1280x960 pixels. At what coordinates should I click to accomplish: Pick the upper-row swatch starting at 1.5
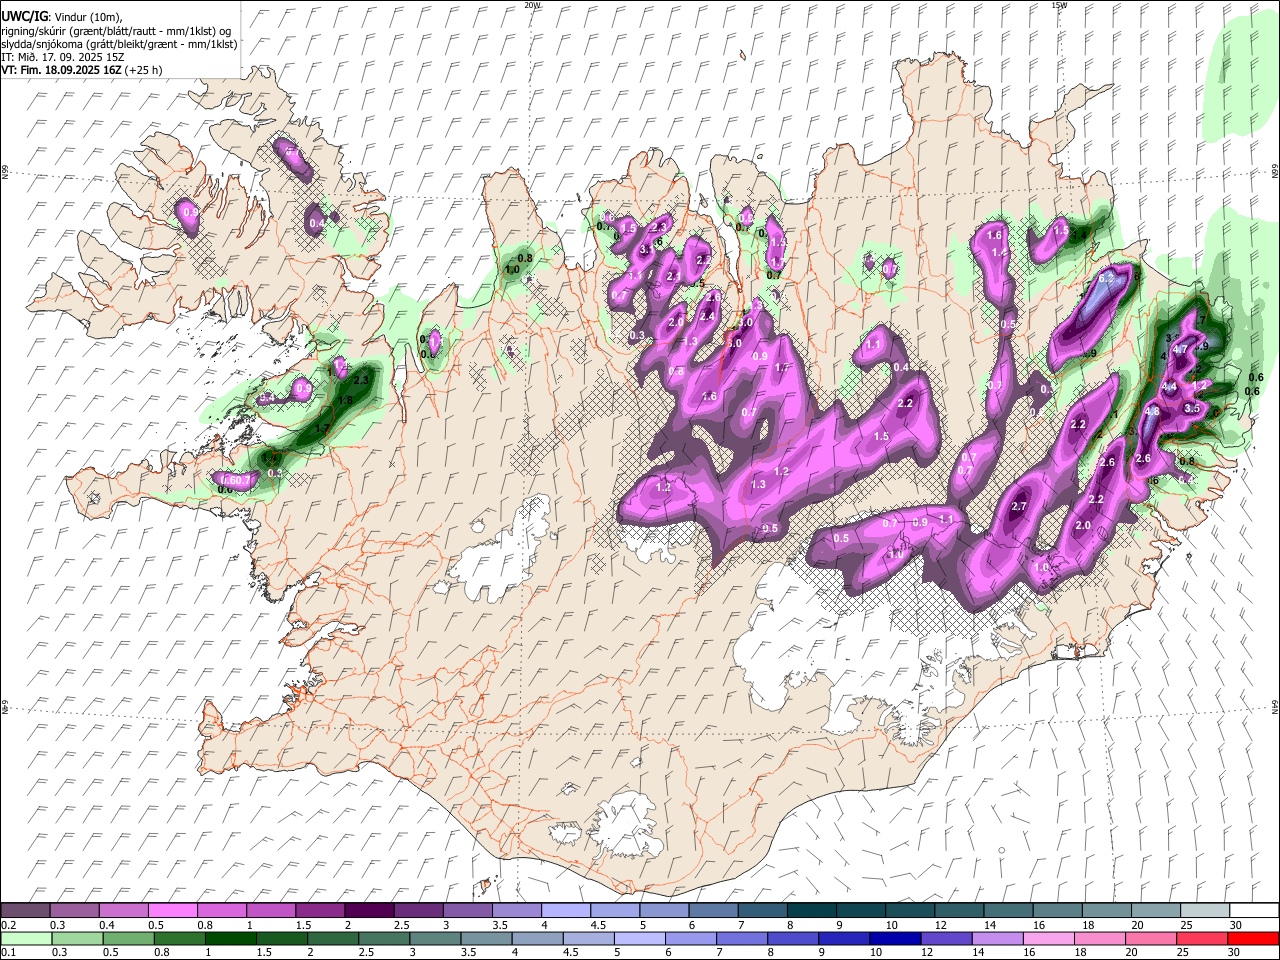[x=320, y=910]
